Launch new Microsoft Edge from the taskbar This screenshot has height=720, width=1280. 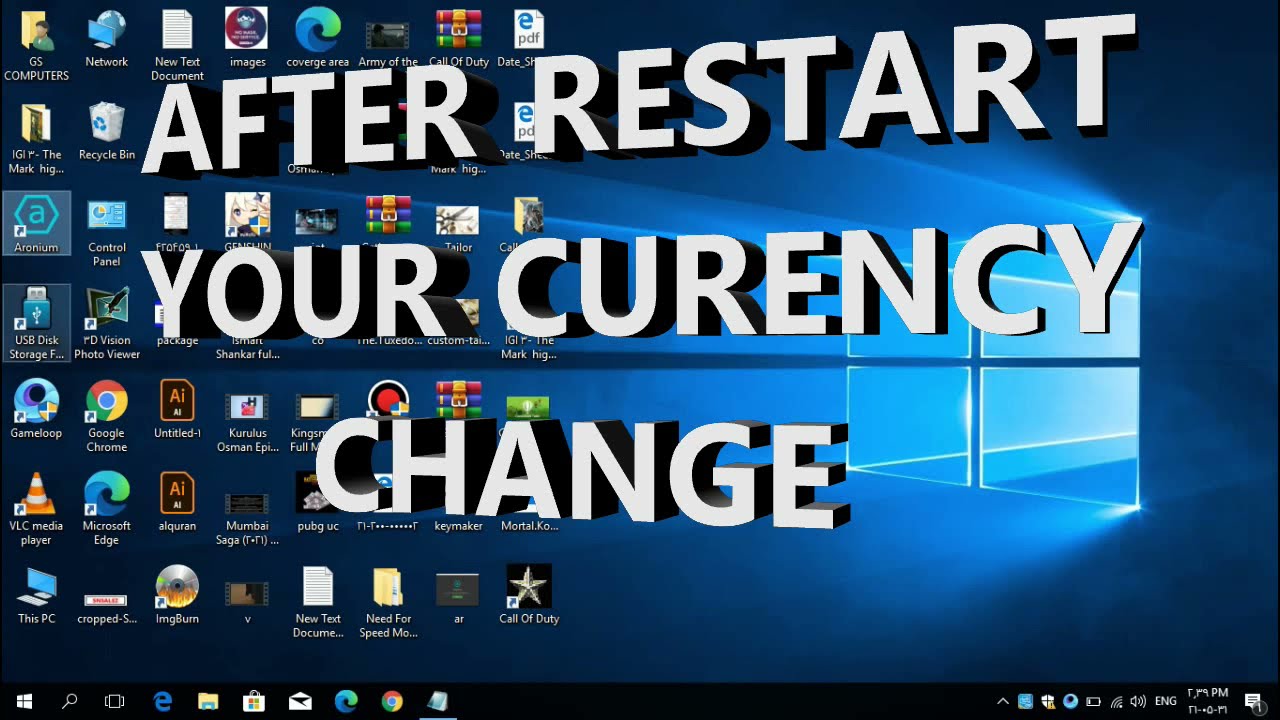(346, 701)
